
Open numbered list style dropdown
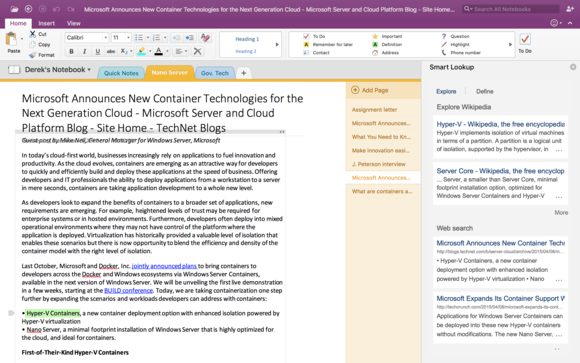point(165,38)
